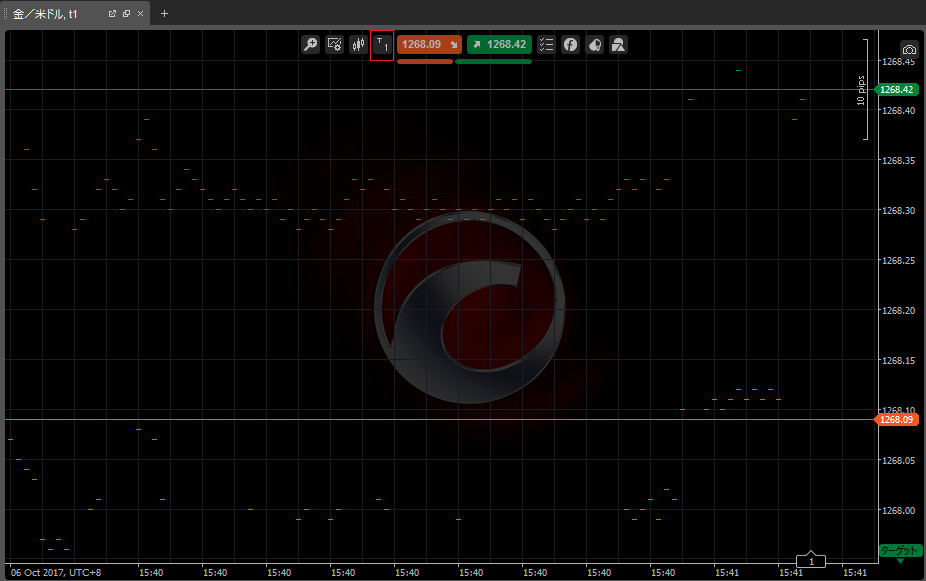The image size is (926, 581).
Task: Click the ターゲット target marker
Action: (899, 550)
